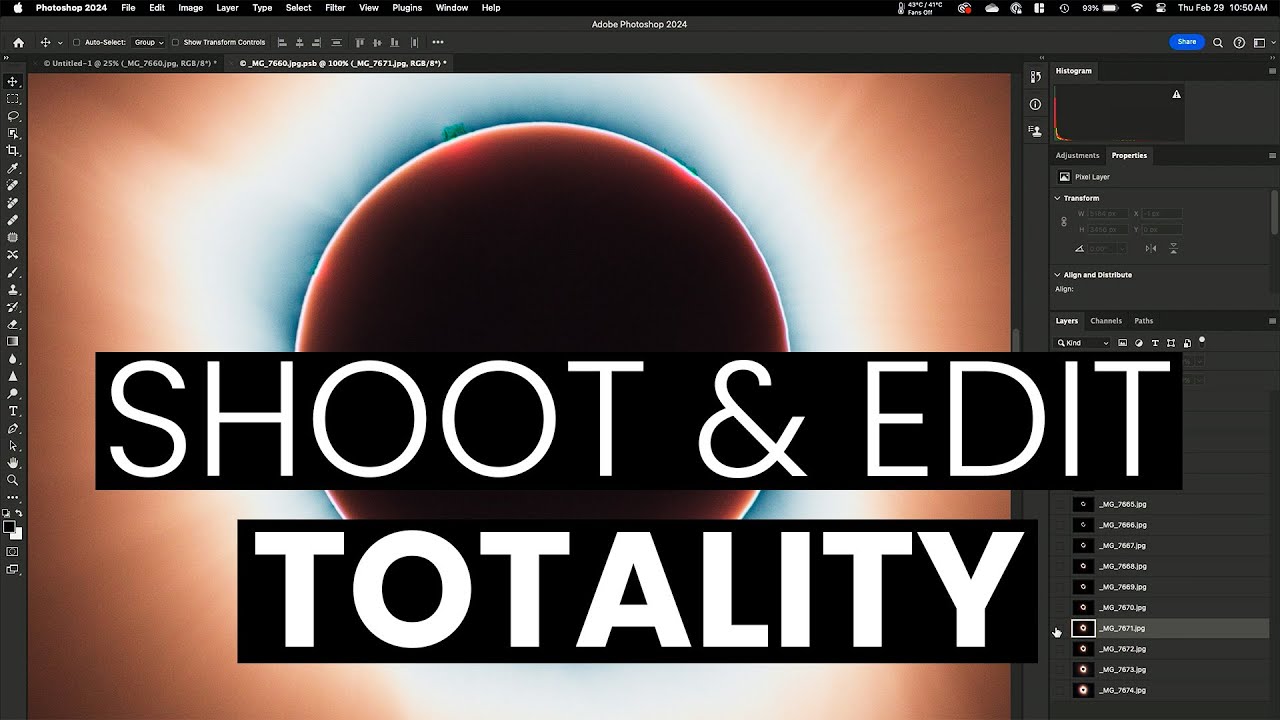Toggle visibility of _MG_7672.jpg layer
The image size is (1280, 720).
click(x=1060, y=649)
